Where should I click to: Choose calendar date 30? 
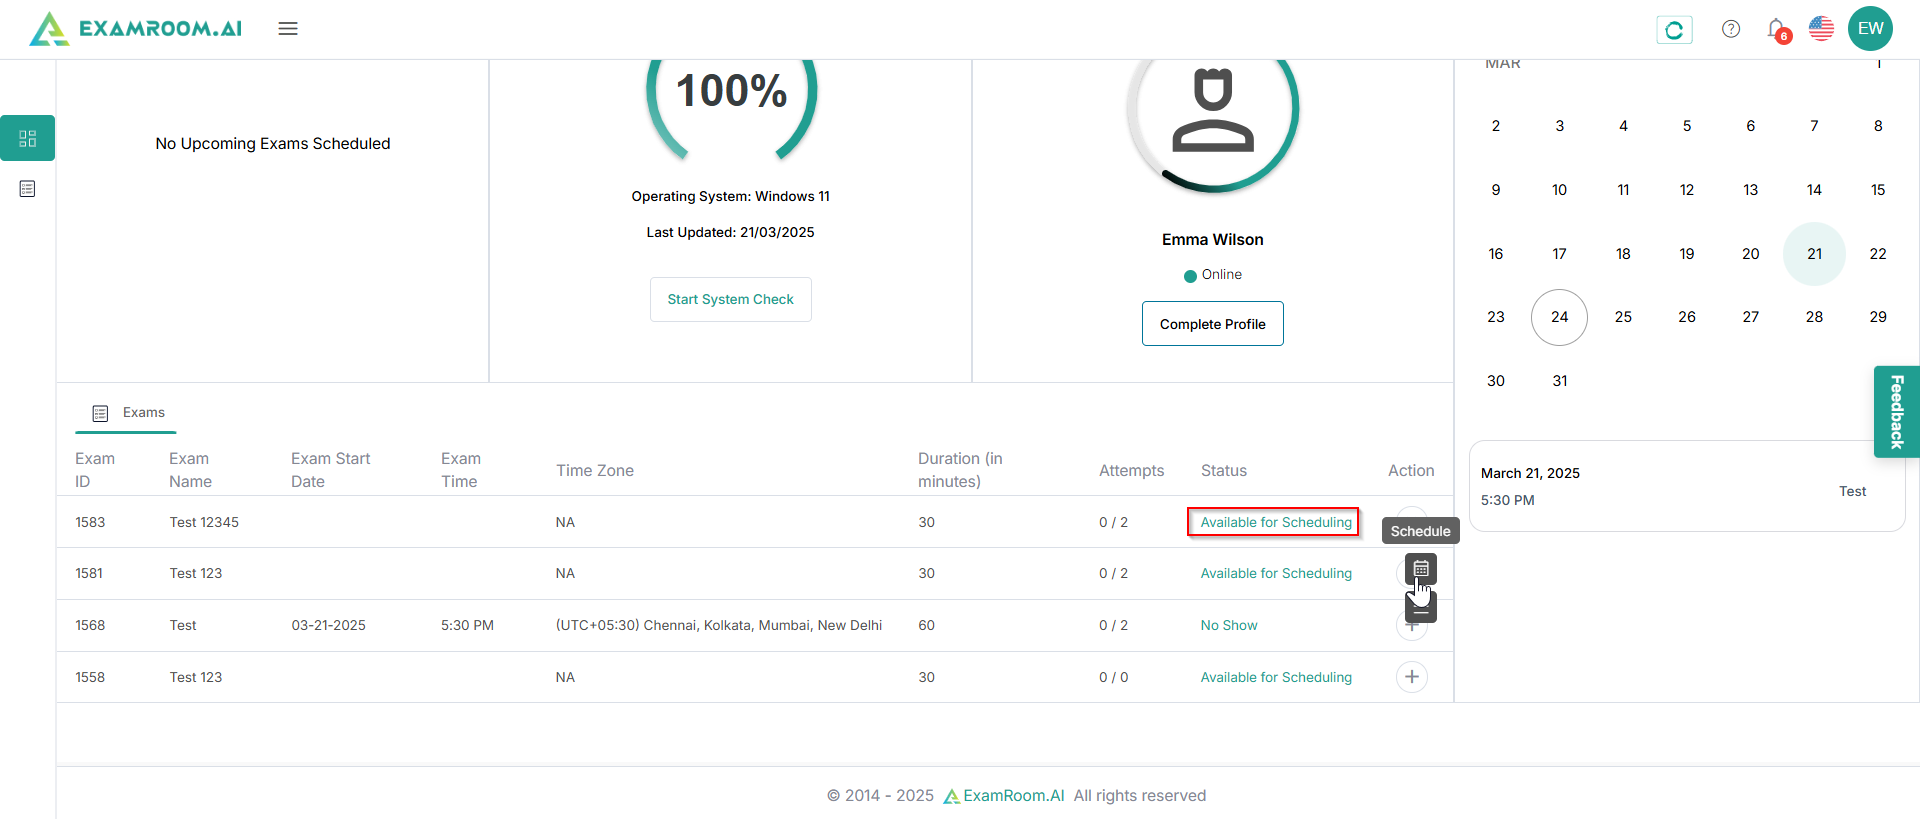pos(1496,381)
